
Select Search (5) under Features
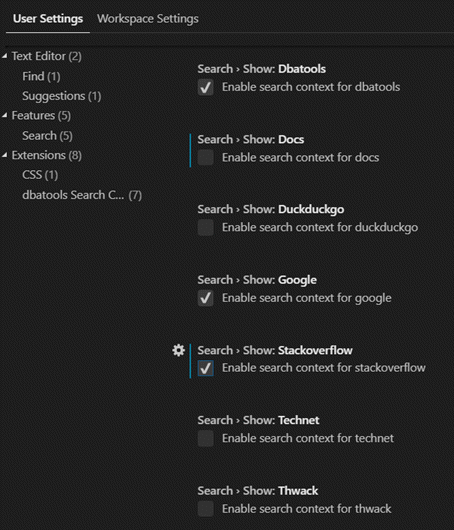click(x=47, y=136)
